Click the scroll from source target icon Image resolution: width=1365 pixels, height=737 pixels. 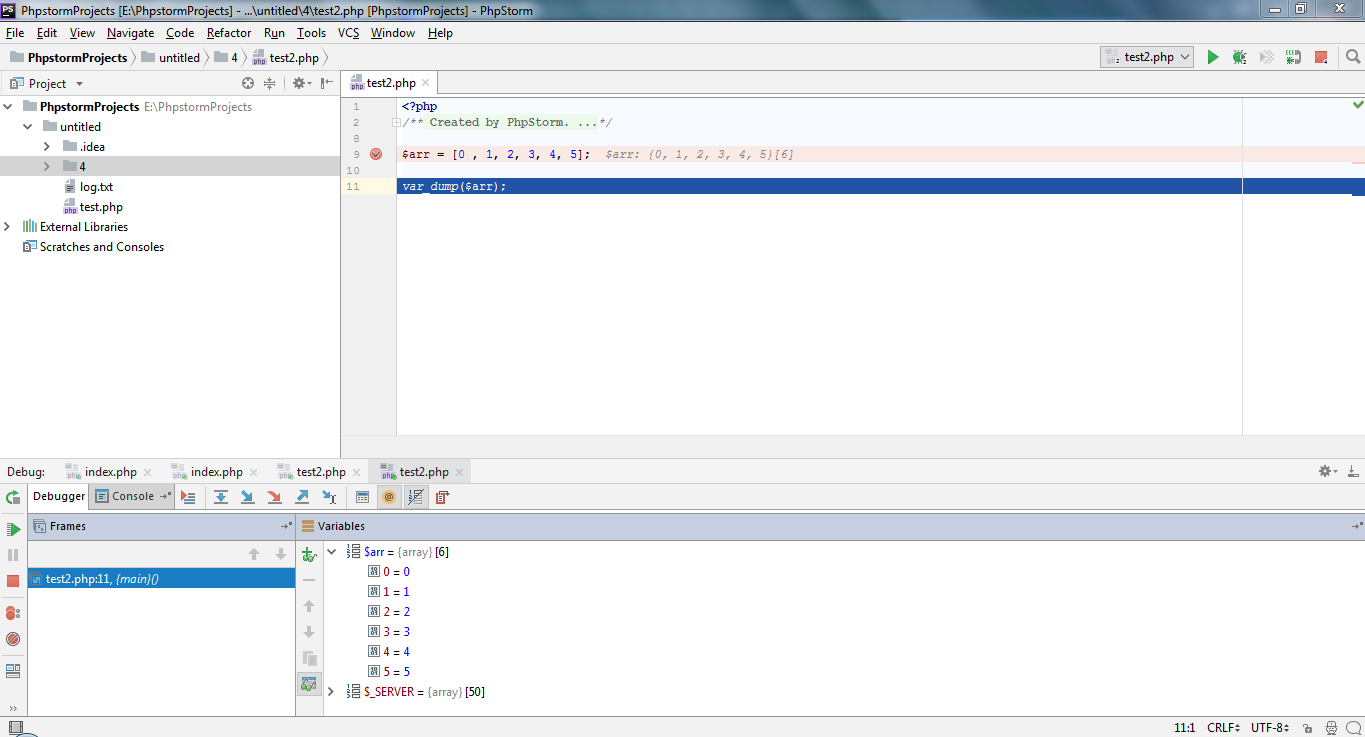(248, 83)
